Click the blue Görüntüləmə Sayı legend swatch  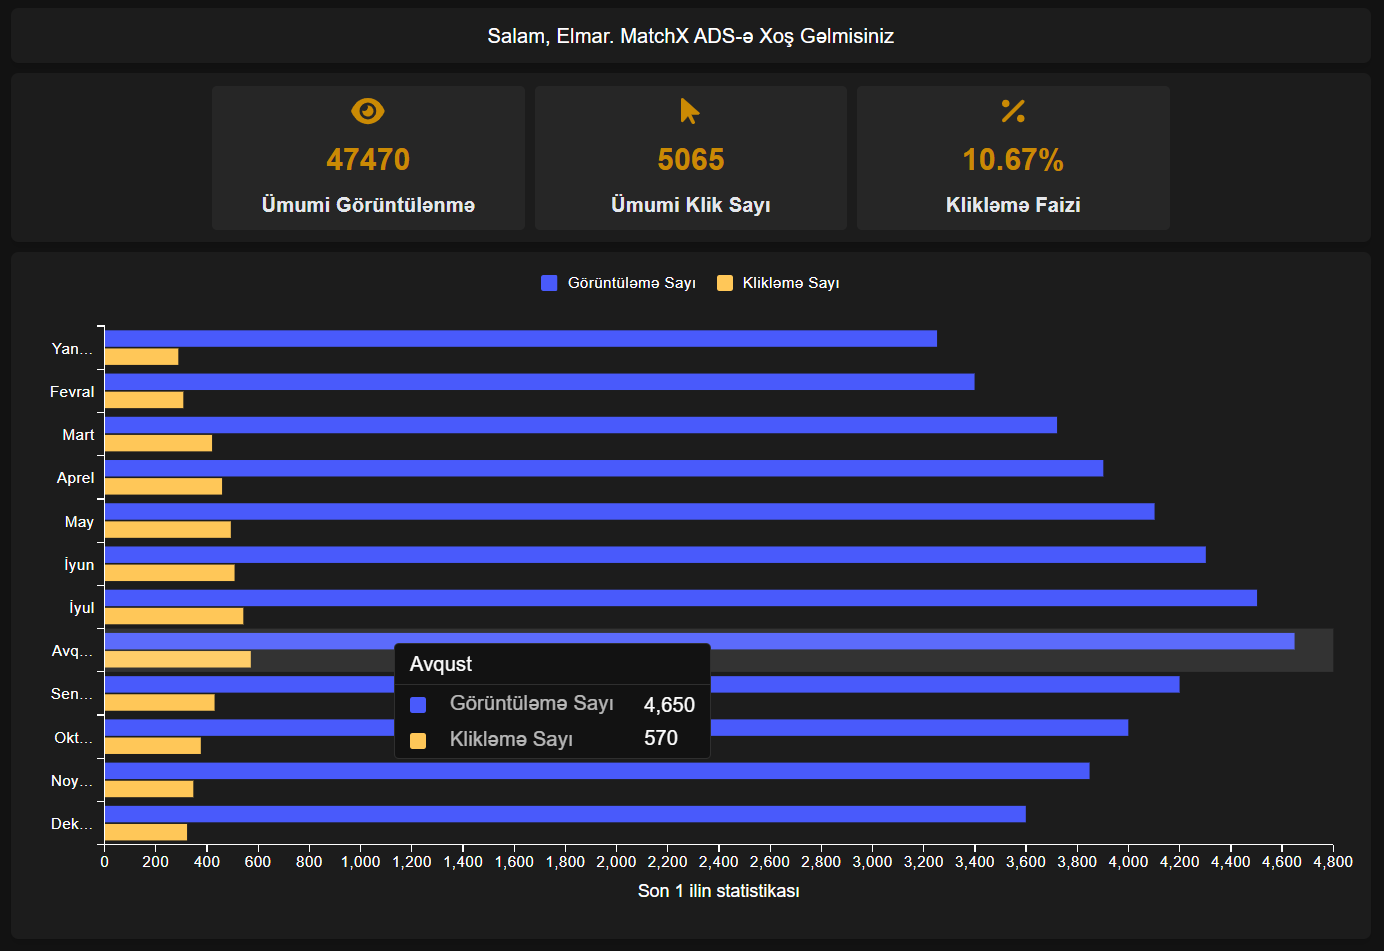tap(549, 283)
